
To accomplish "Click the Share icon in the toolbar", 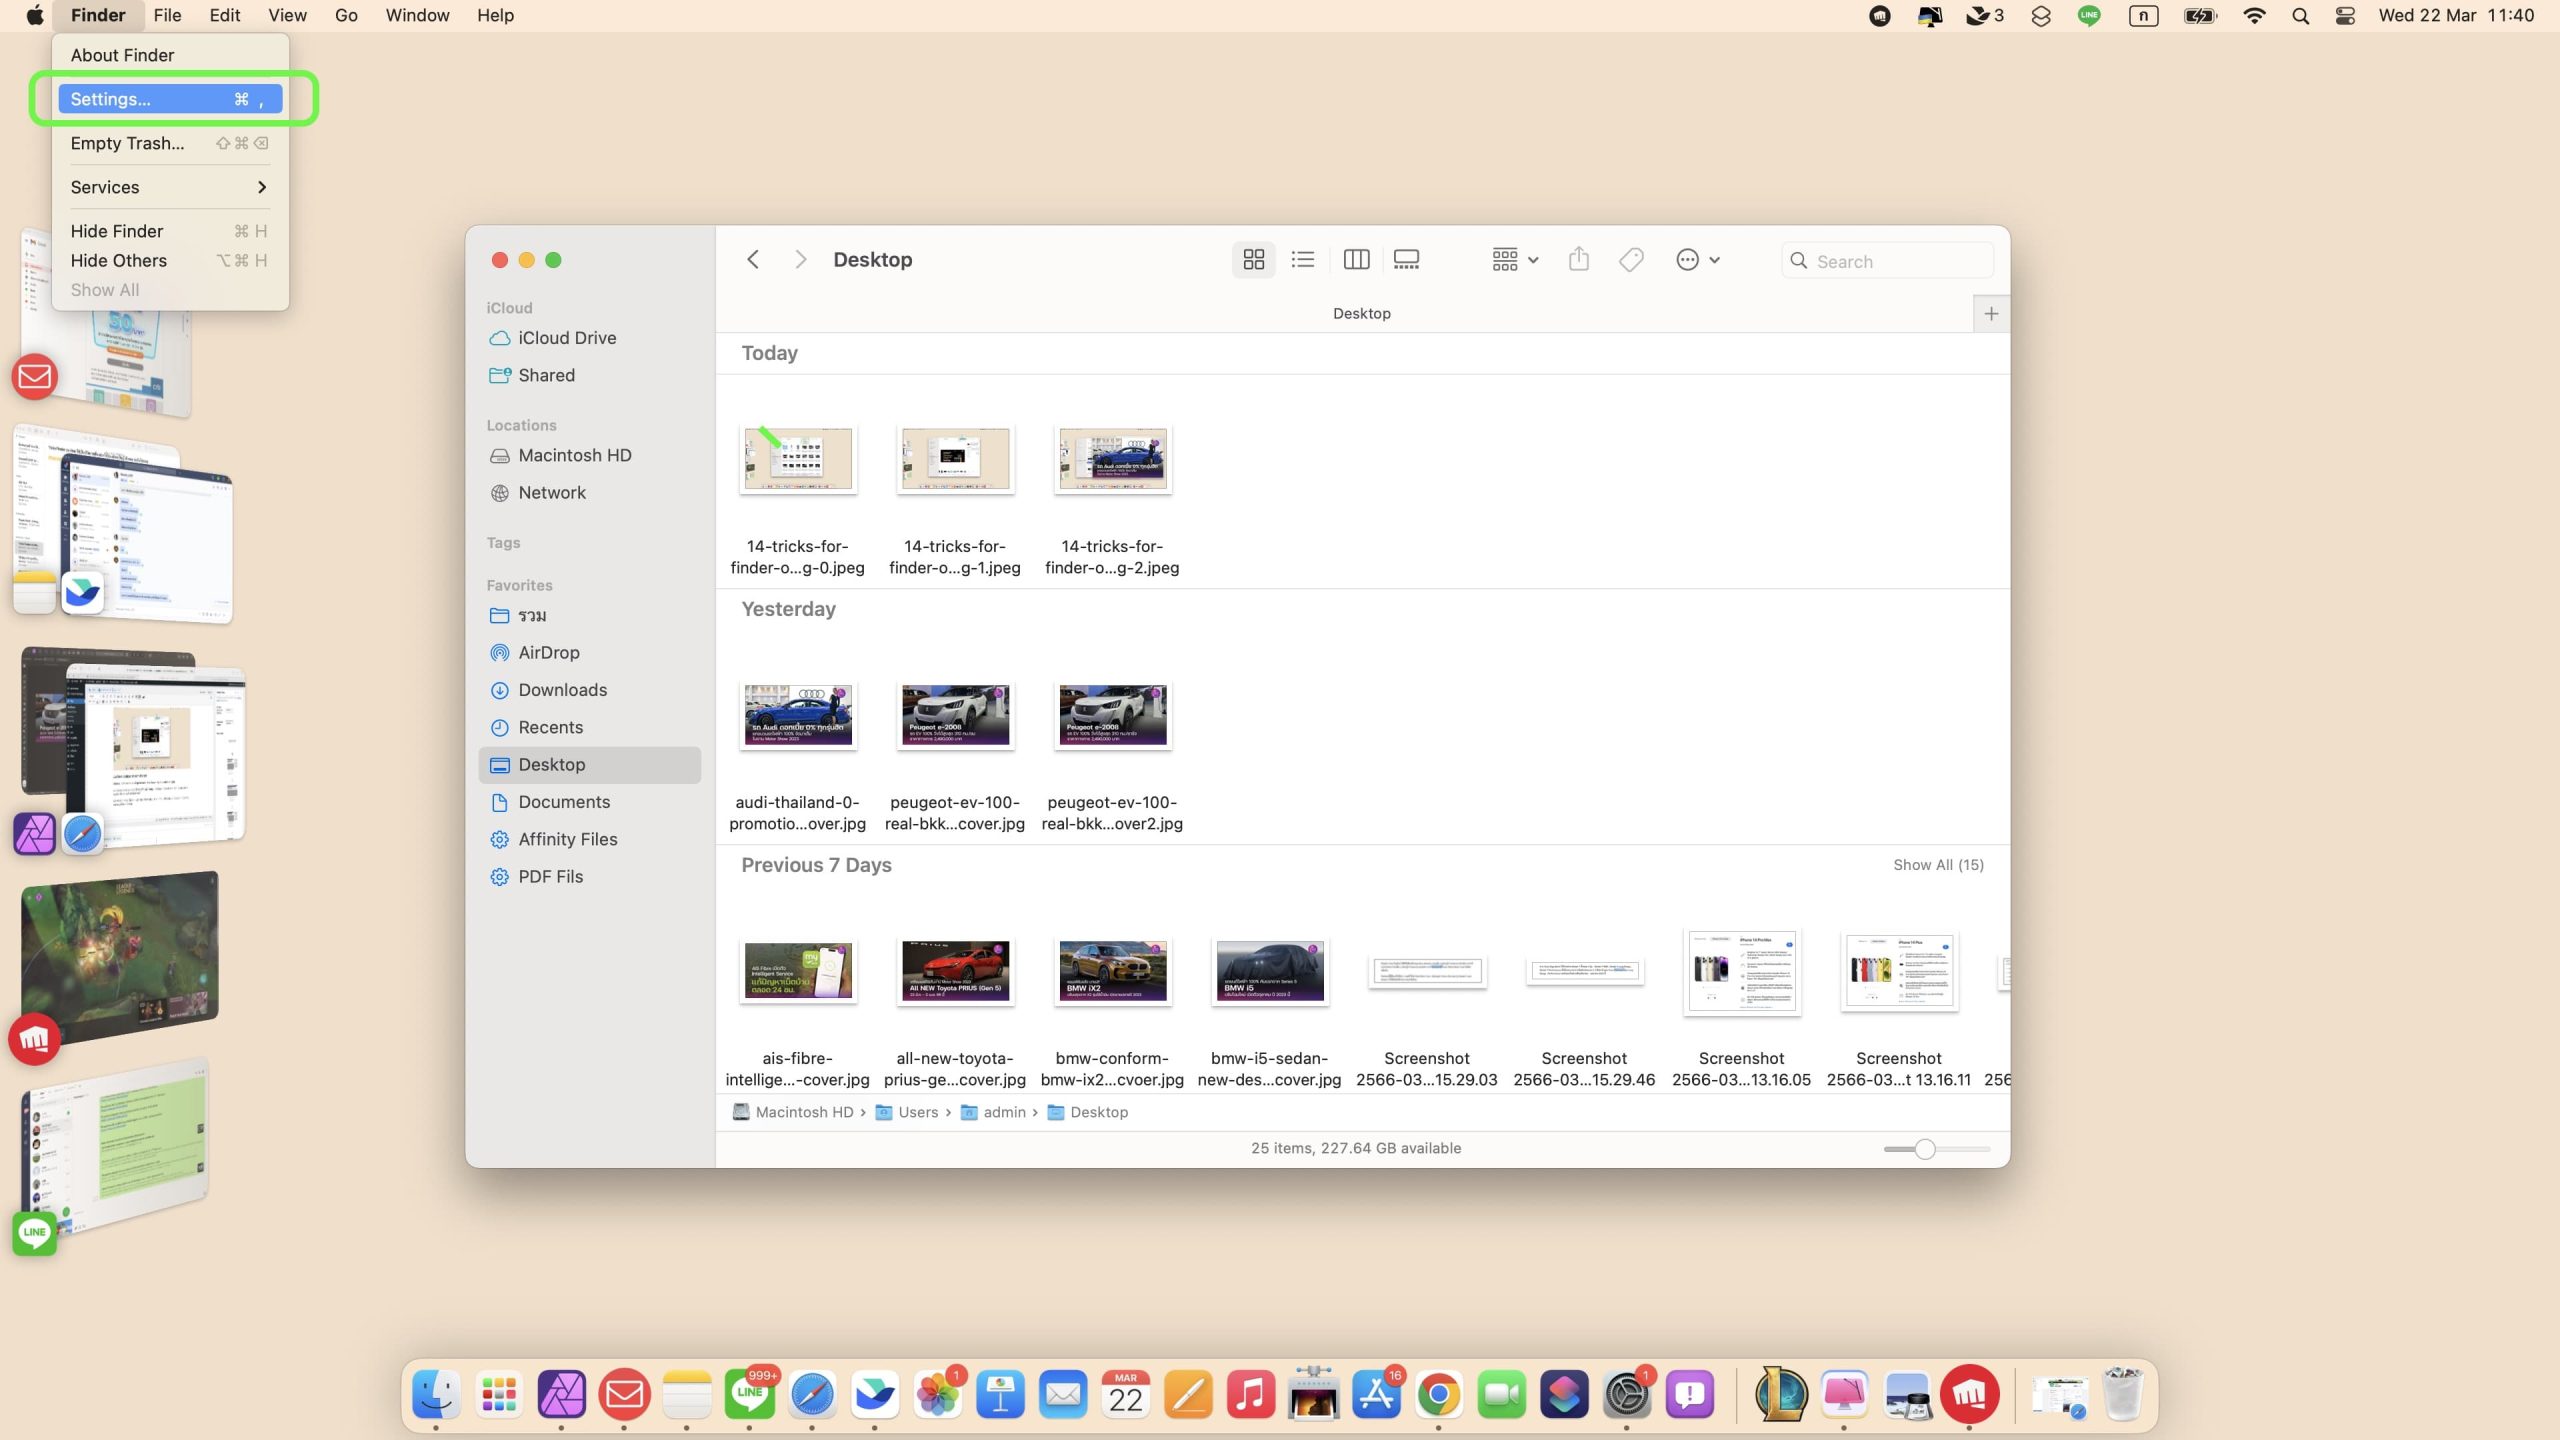I will pyautogui.click(x=1578, y=260).
